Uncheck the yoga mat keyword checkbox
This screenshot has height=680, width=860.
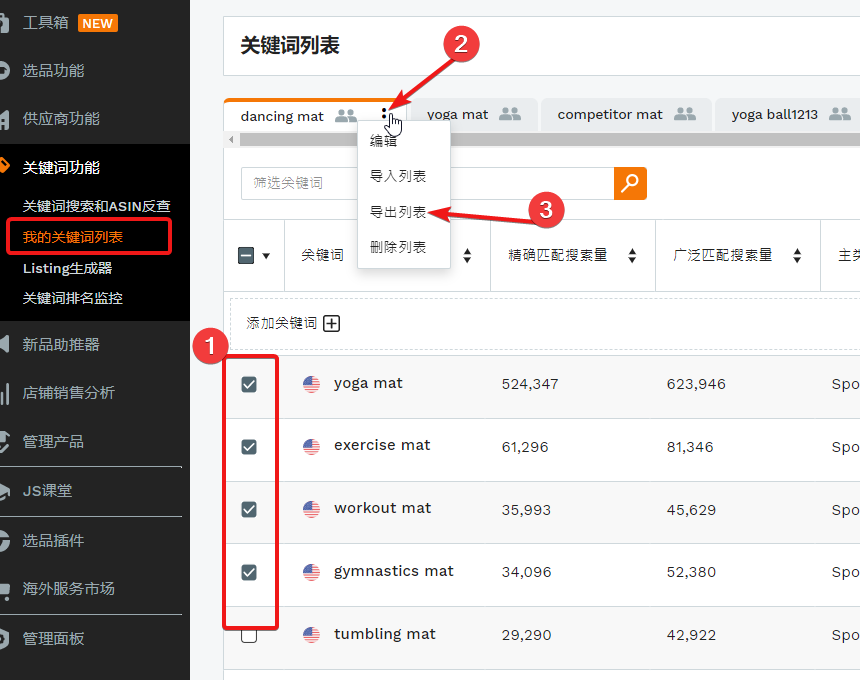coord(249,384)
